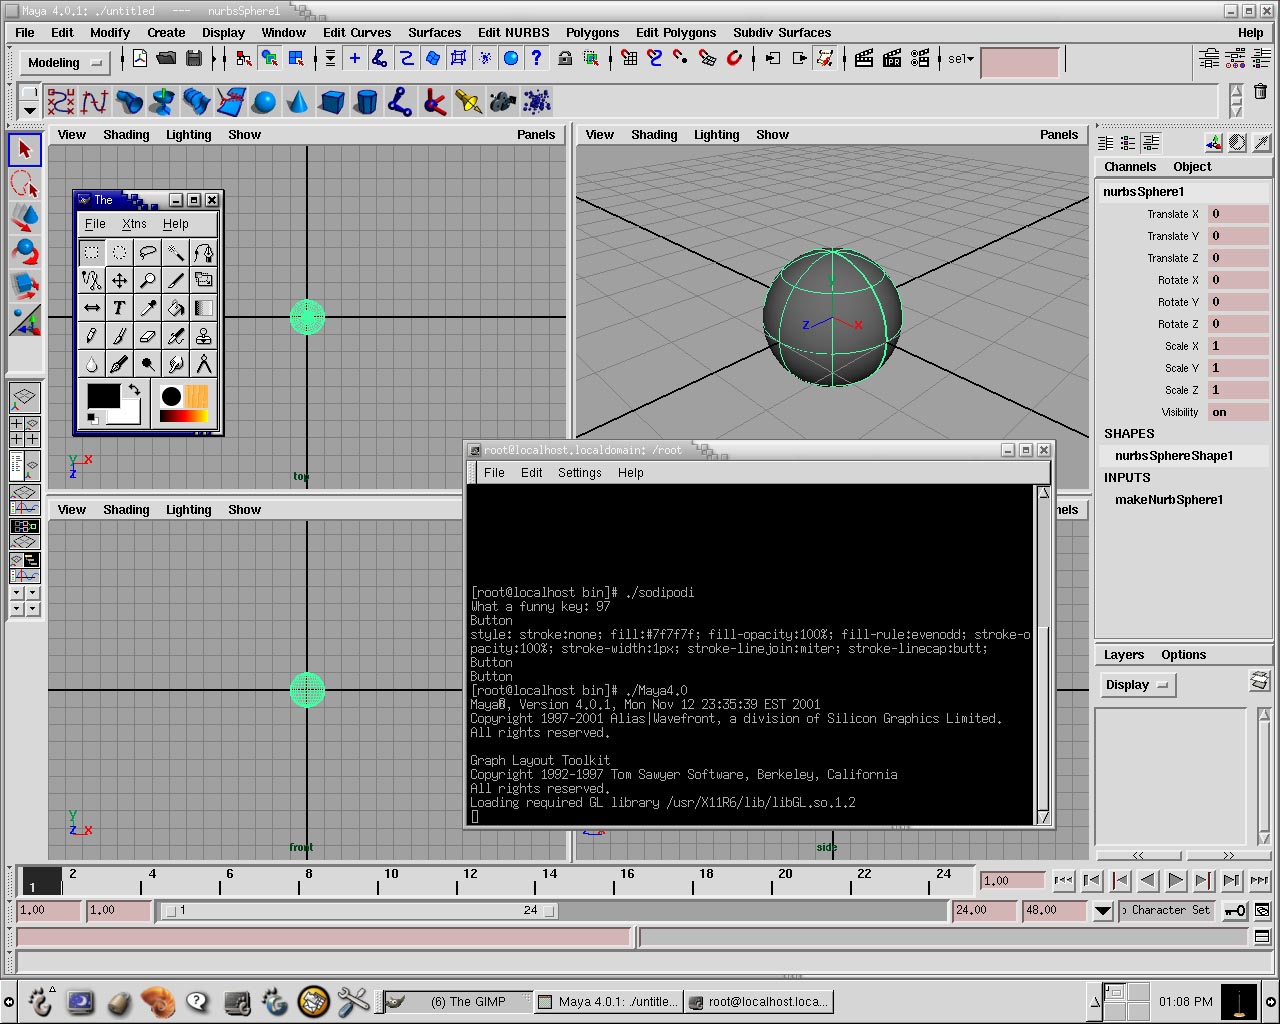Click the makeNurbSphere1 input node
Viewport: 1280px width, 1024px height.
pyautogui.click(x=1169, y=499)
